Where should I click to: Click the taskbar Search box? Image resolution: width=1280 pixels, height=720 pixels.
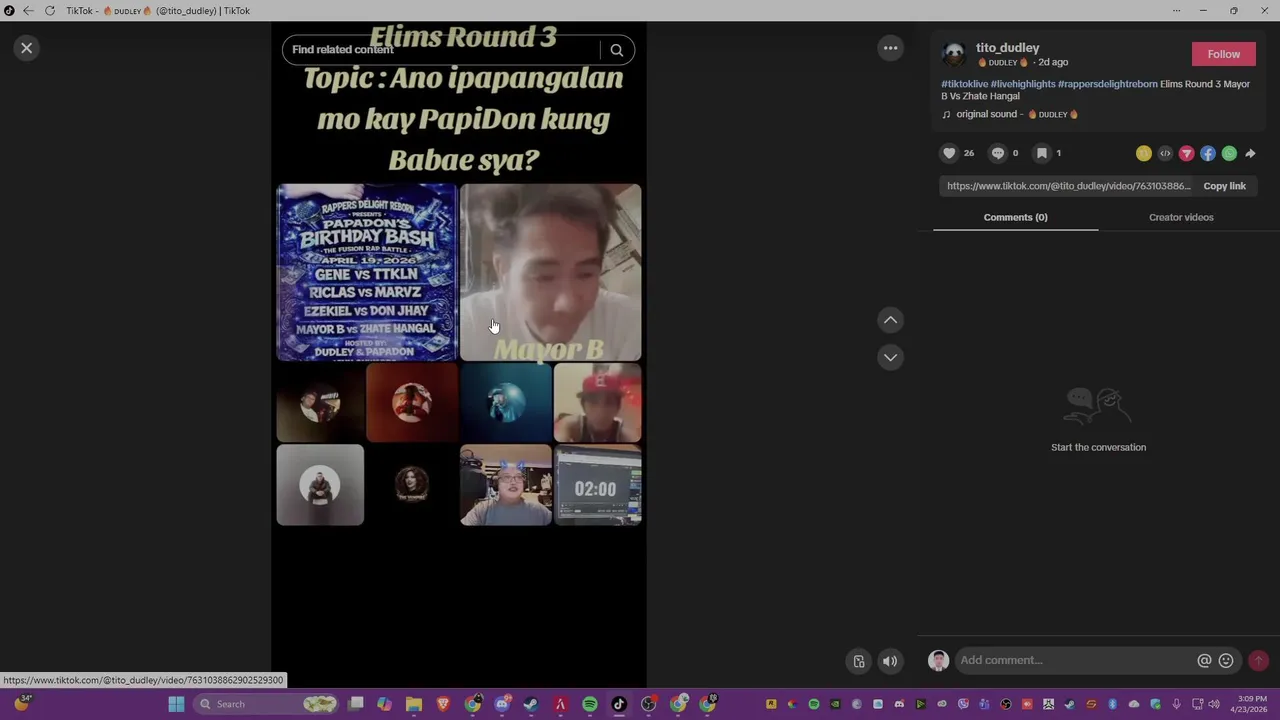coord(266,704)
